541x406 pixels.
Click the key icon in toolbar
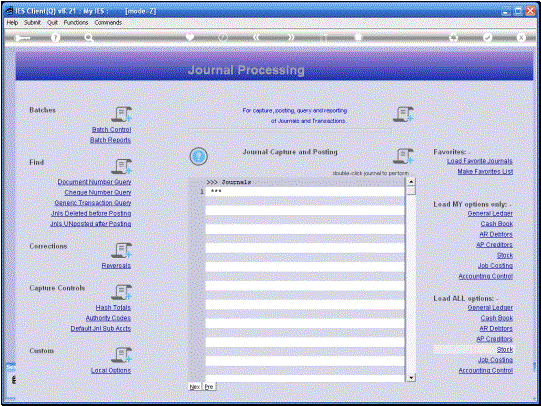click(x=22, y=38)
